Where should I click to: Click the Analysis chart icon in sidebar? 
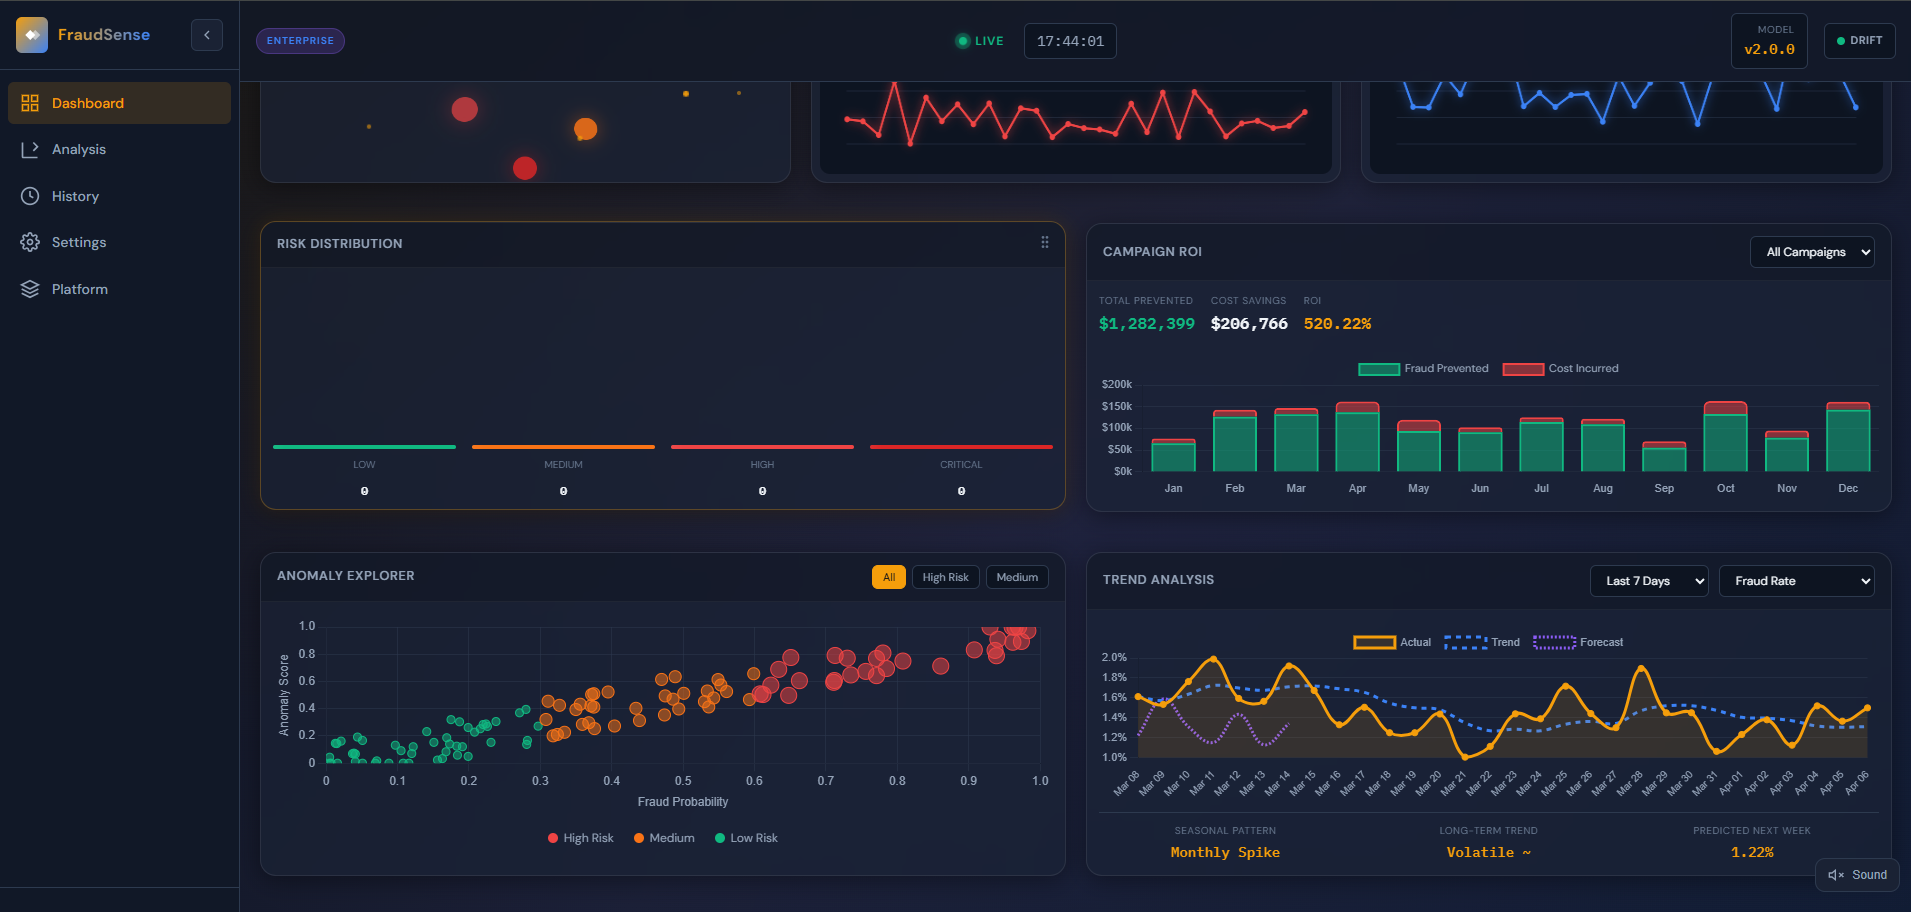click(30, 149)
